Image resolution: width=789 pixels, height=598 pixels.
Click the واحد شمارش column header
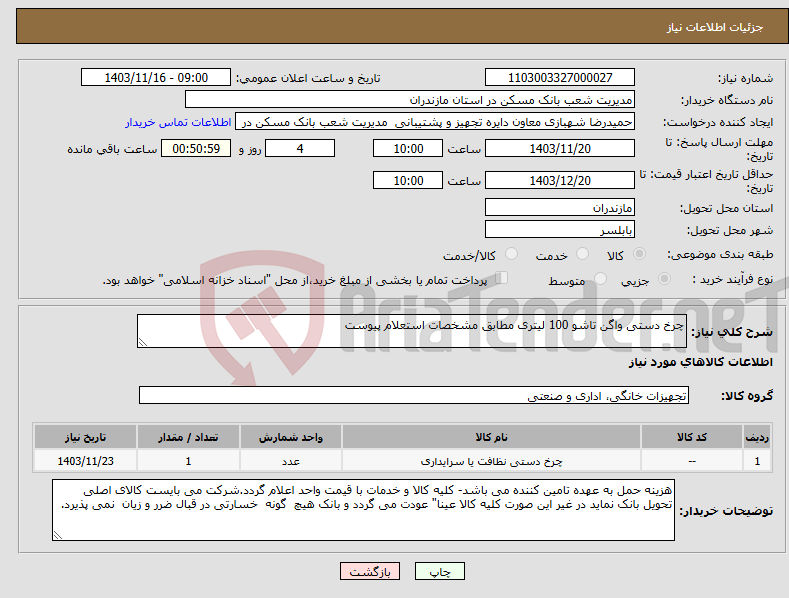[x=291, y=437]
